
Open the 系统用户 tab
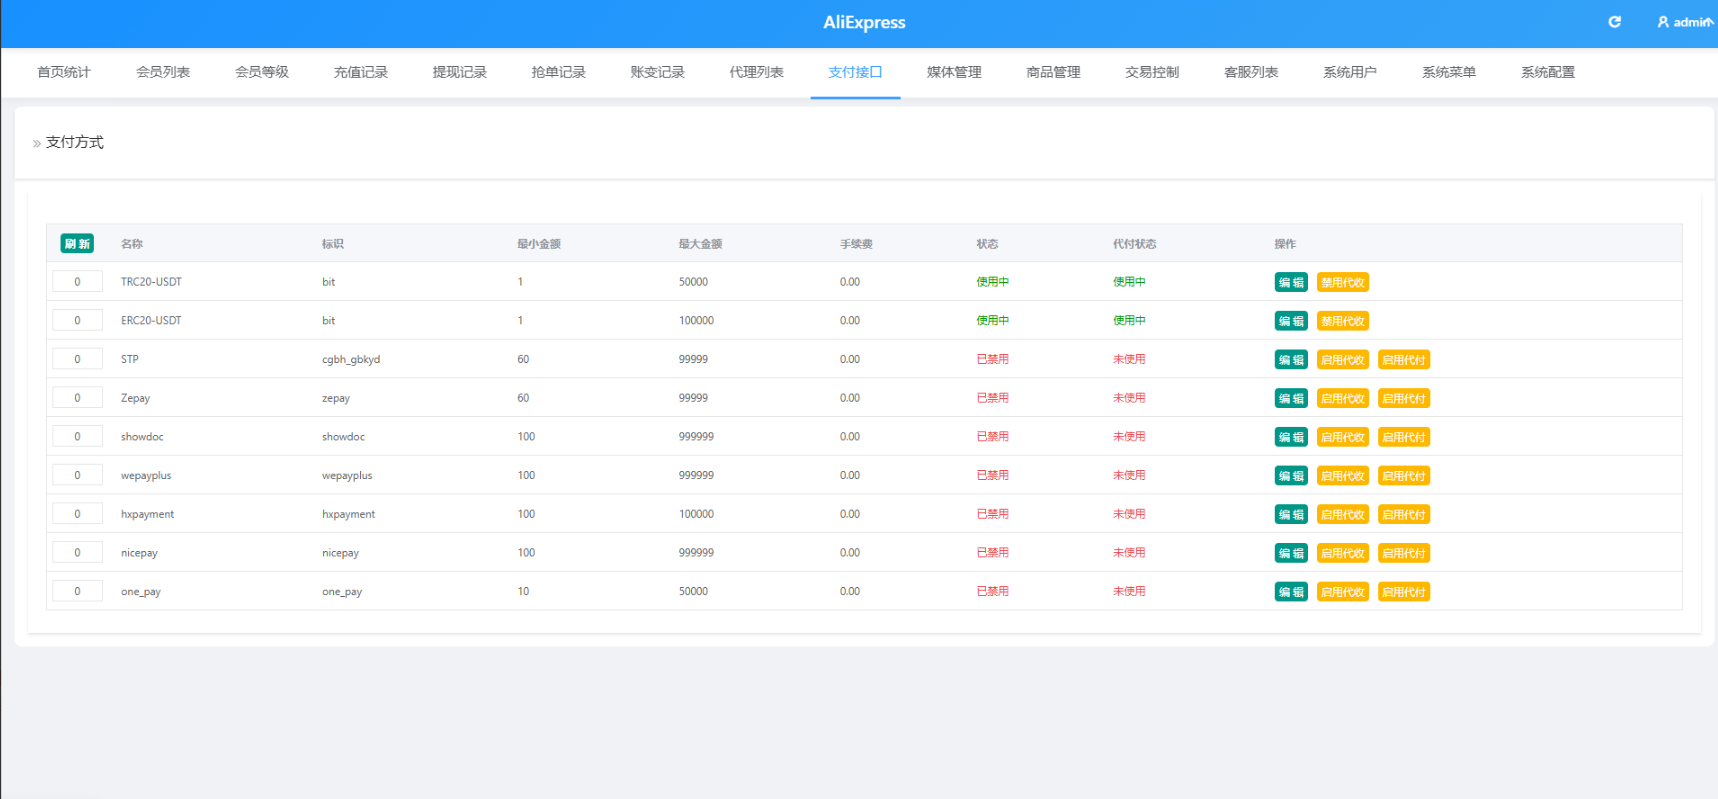coord(1351,72)
